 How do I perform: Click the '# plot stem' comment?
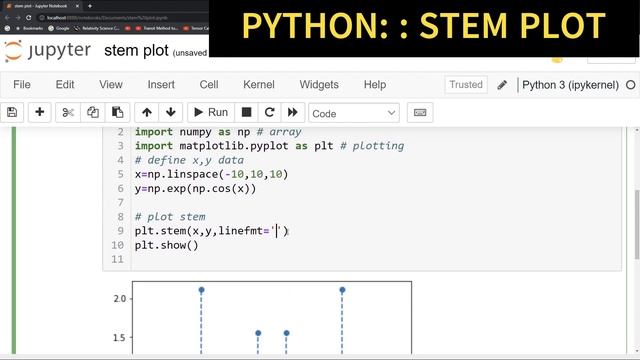pos(170,217)
